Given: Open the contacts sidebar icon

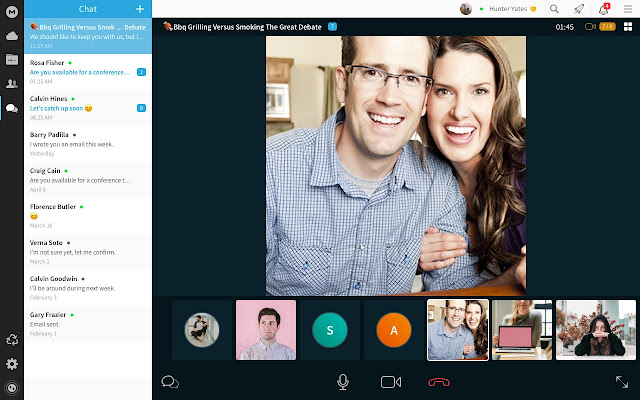Looking at the screenshot, I should click(x=12, y=84).
